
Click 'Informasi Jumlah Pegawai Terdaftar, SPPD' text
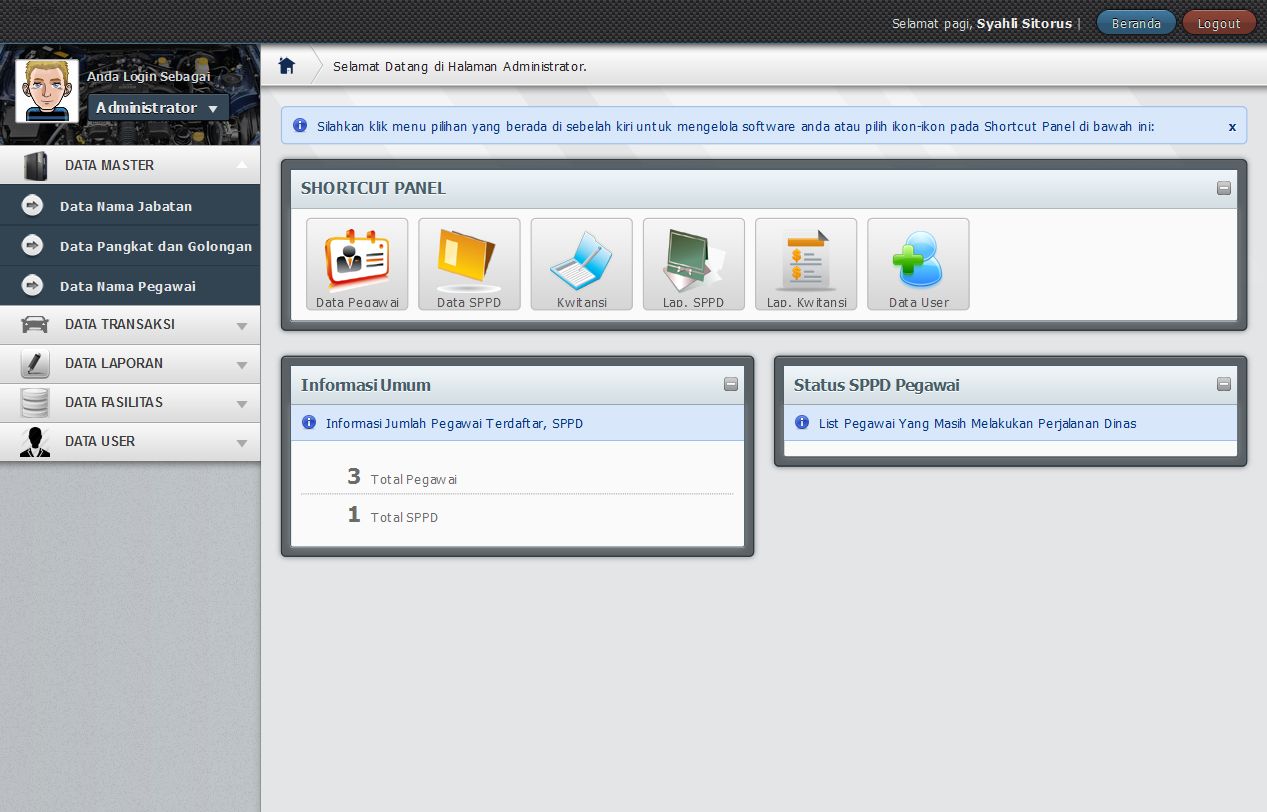point(454,423)
